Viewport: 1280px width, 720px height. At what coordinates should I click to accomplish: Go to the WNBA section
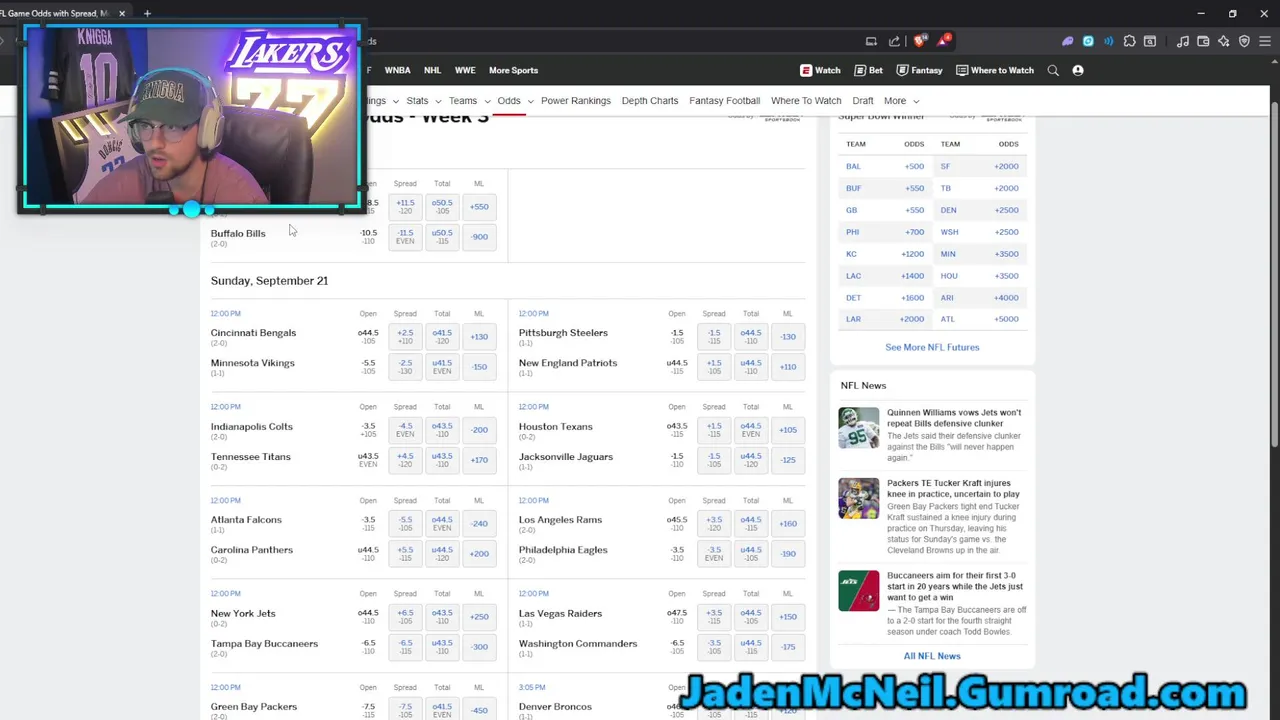pyautogui.click(x=397, y=70)
